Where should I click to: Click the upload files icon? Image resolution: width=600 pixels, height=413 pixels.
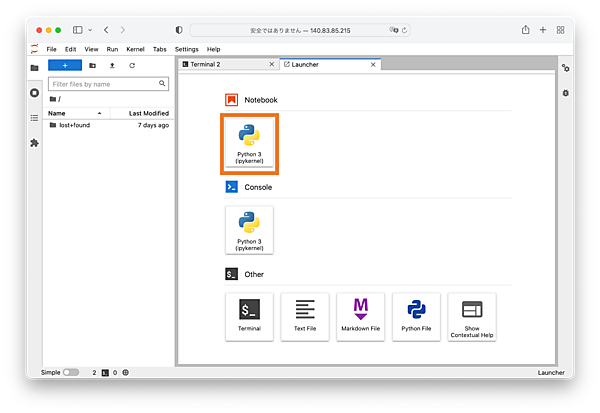112,65
